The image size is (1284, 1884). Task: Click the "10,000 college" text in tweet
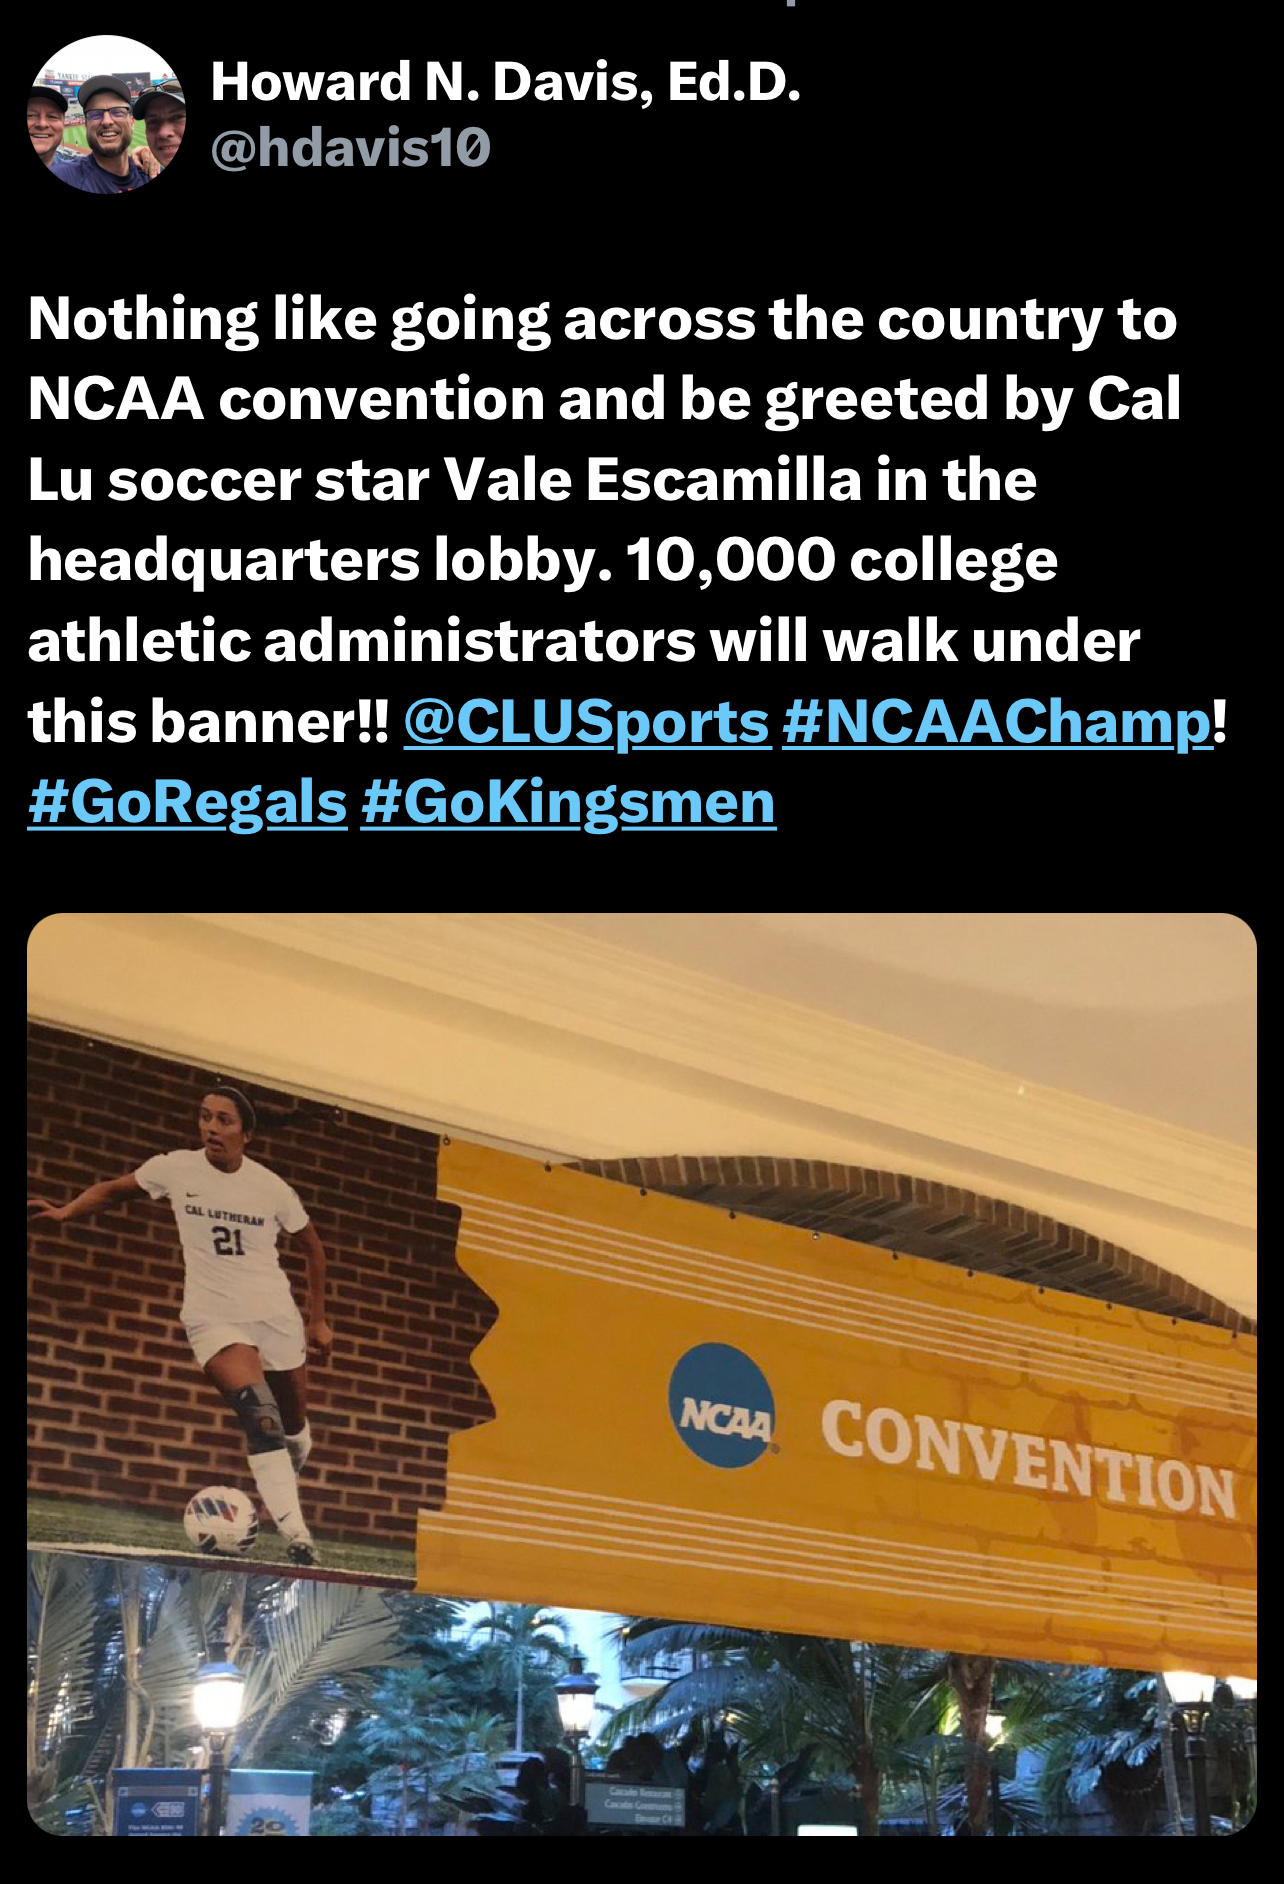[842, 560]
